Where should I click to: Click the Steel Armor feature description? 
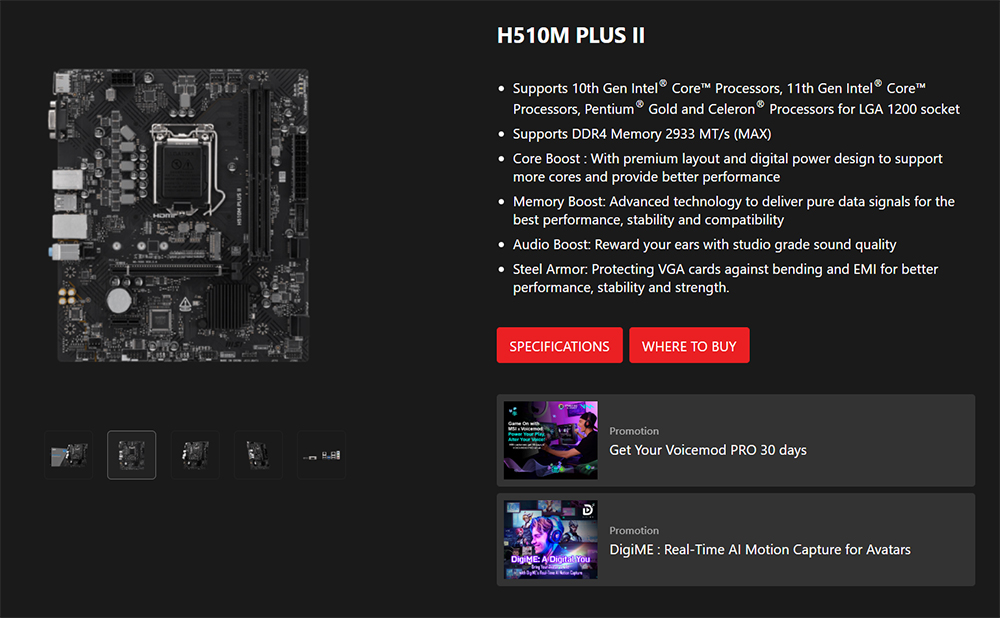pos(725,278)
